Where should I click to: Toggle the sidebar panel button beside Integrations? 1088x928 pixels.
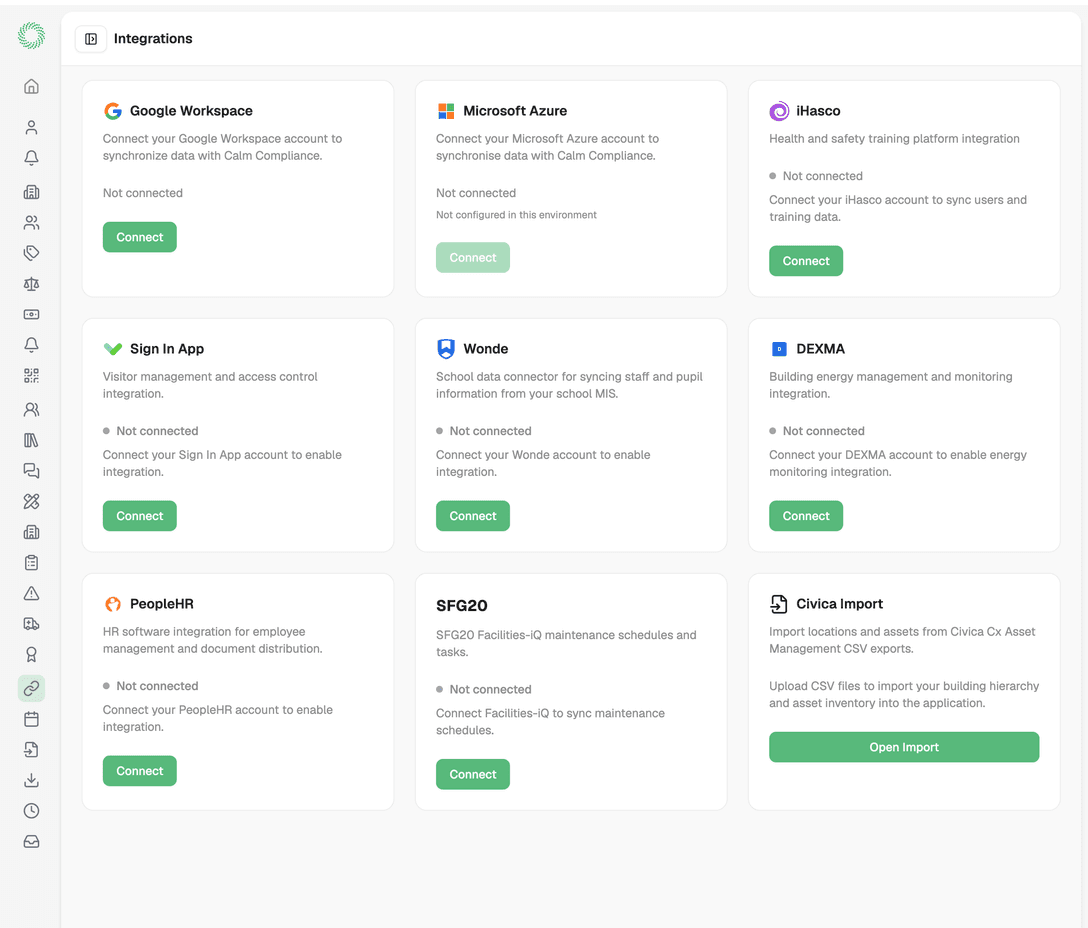(91, 39)
